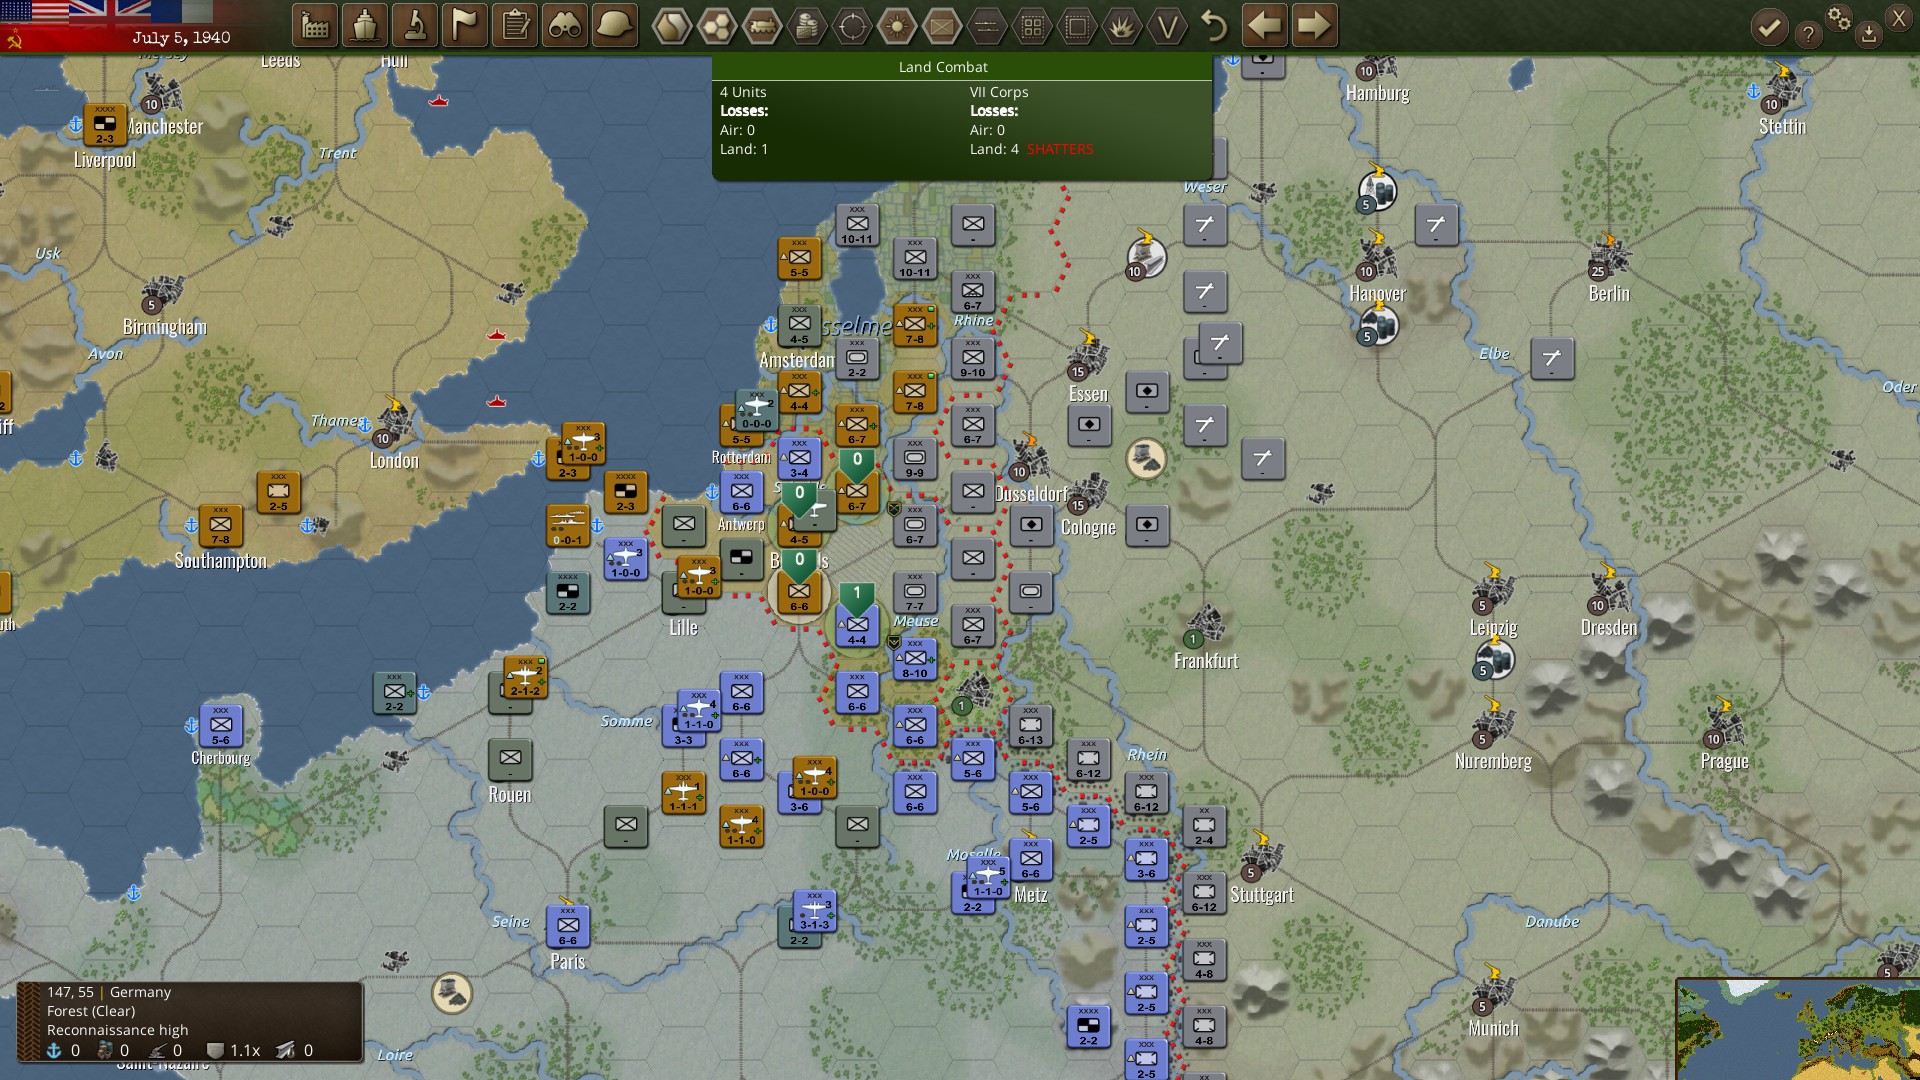Open the reports clipboard panel
The width and height of the screenshot is (1920, 1080).
(515, 26)
